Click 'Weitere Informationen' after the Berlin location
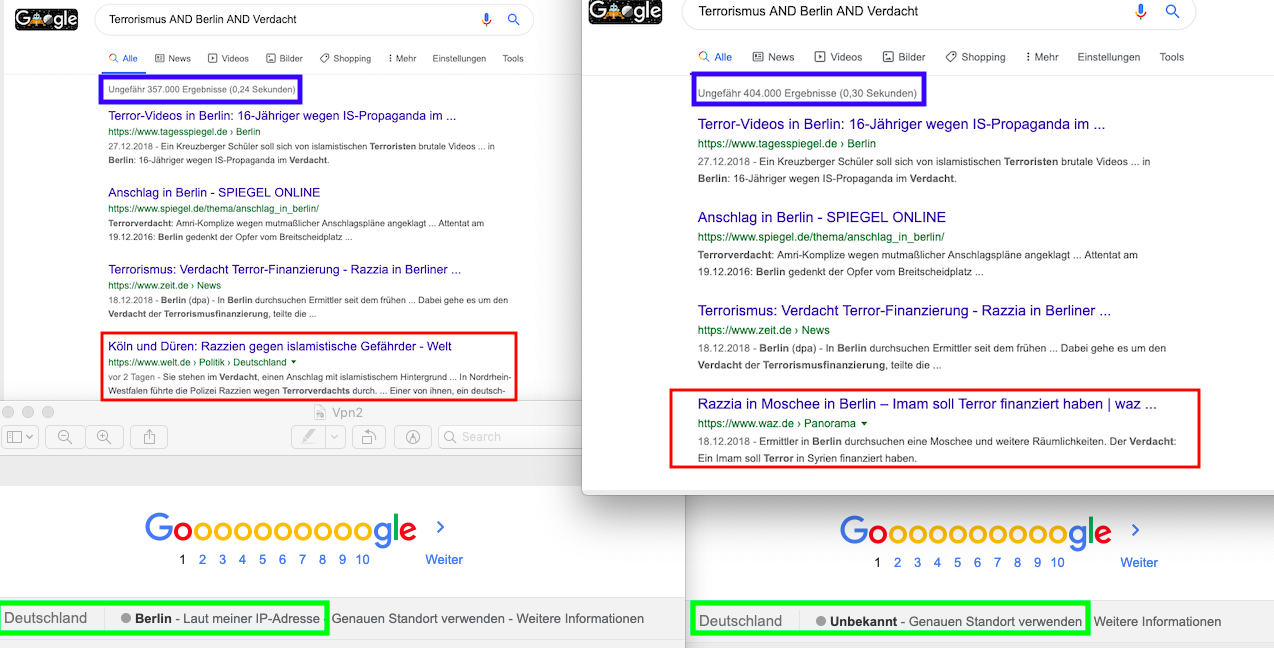 pos(580,619)
